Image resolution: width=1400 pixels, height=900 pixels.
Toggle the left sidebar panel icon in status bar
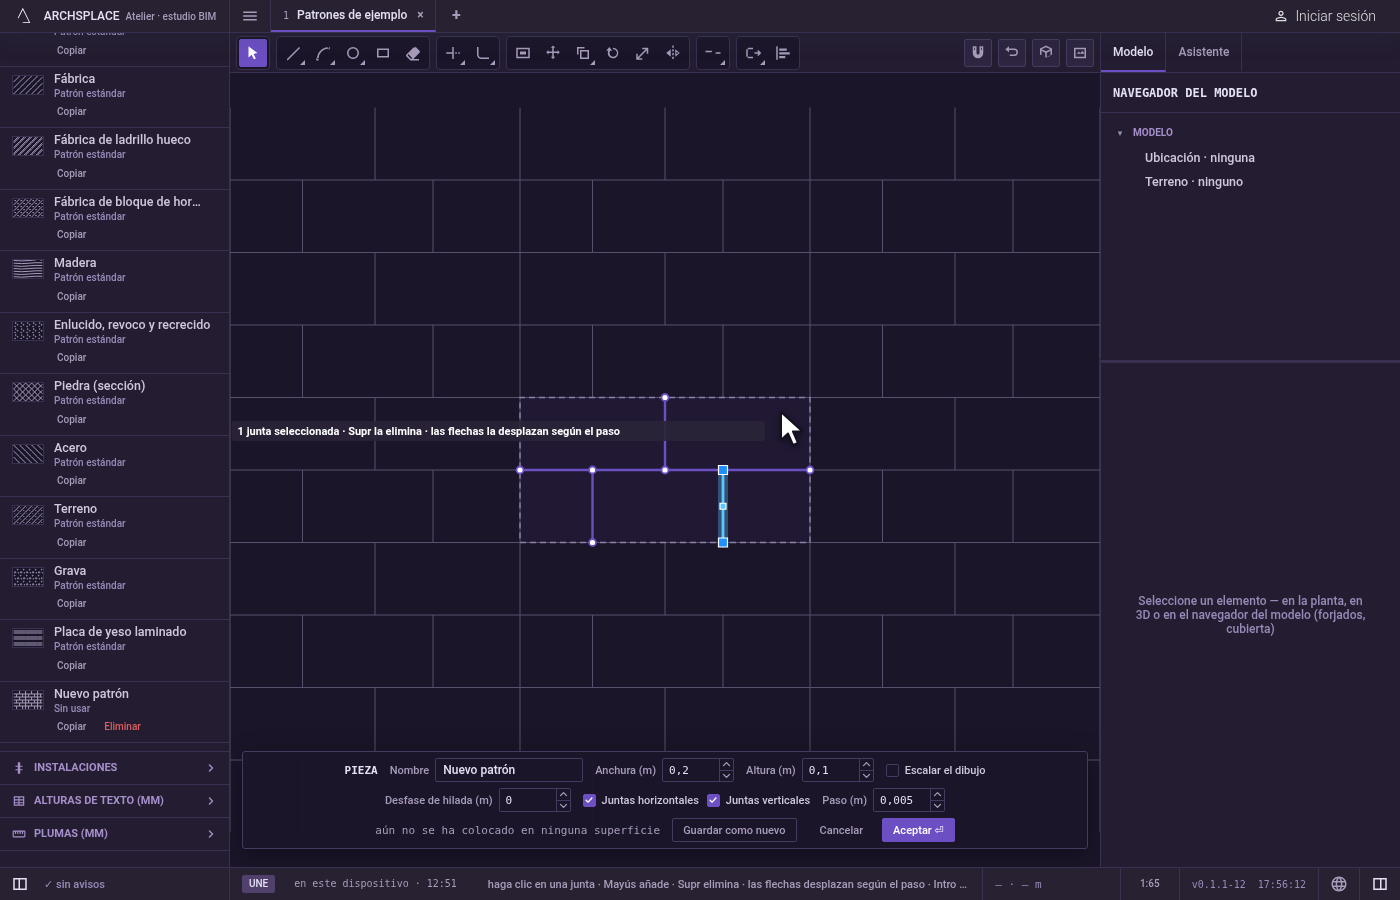pos(20,884)
